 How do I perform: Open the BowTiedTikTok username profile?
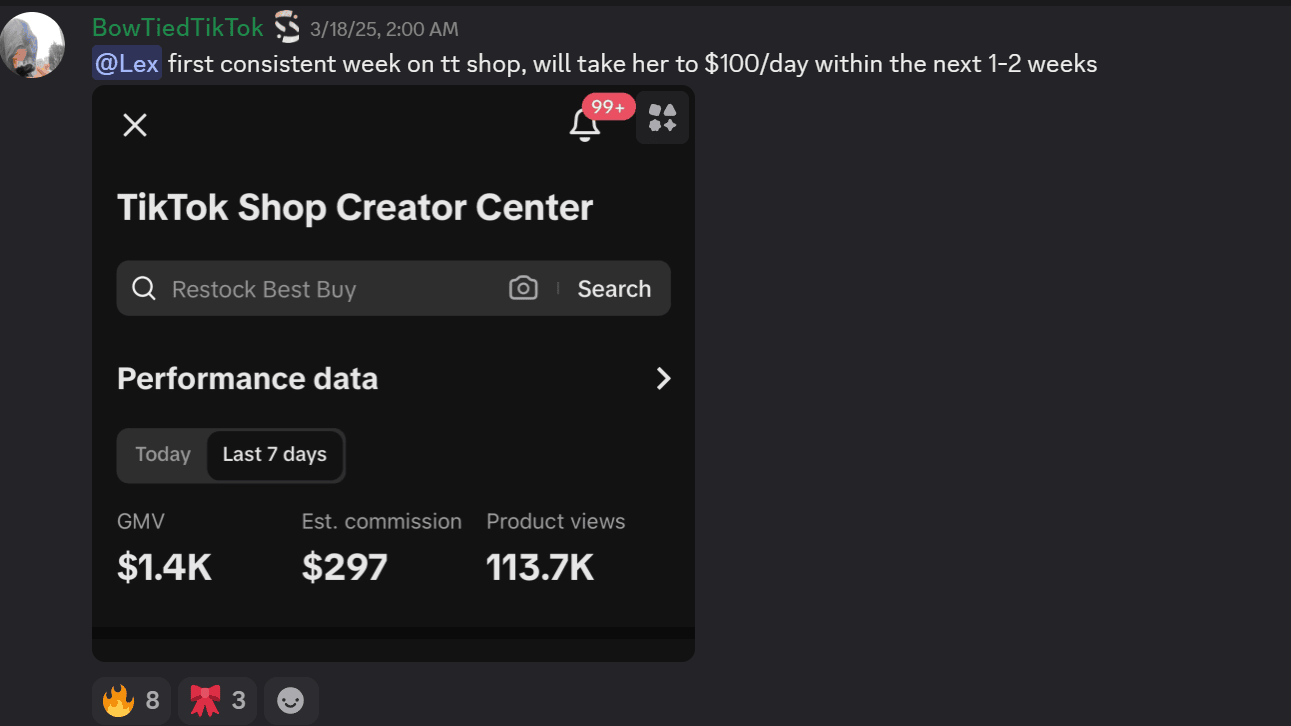[178, 27]
